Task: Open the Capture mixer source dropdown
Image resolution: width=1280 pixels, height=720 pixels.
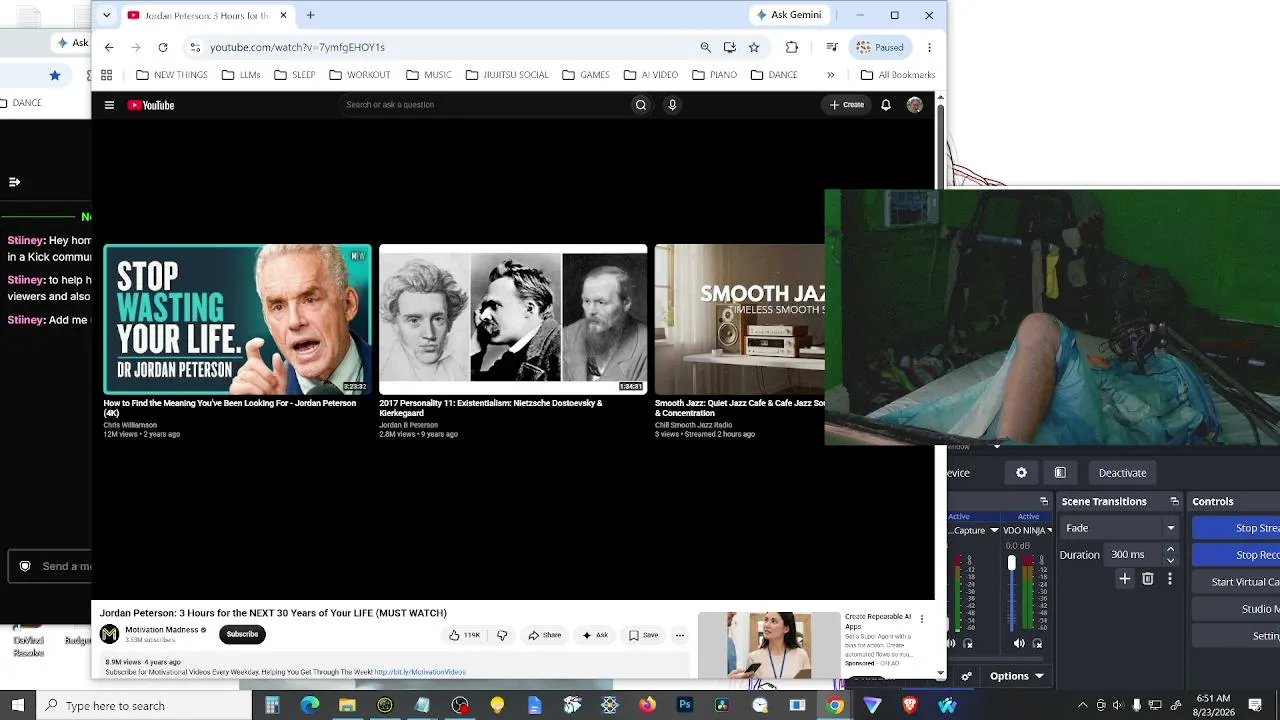Action: tap(994, 530)
